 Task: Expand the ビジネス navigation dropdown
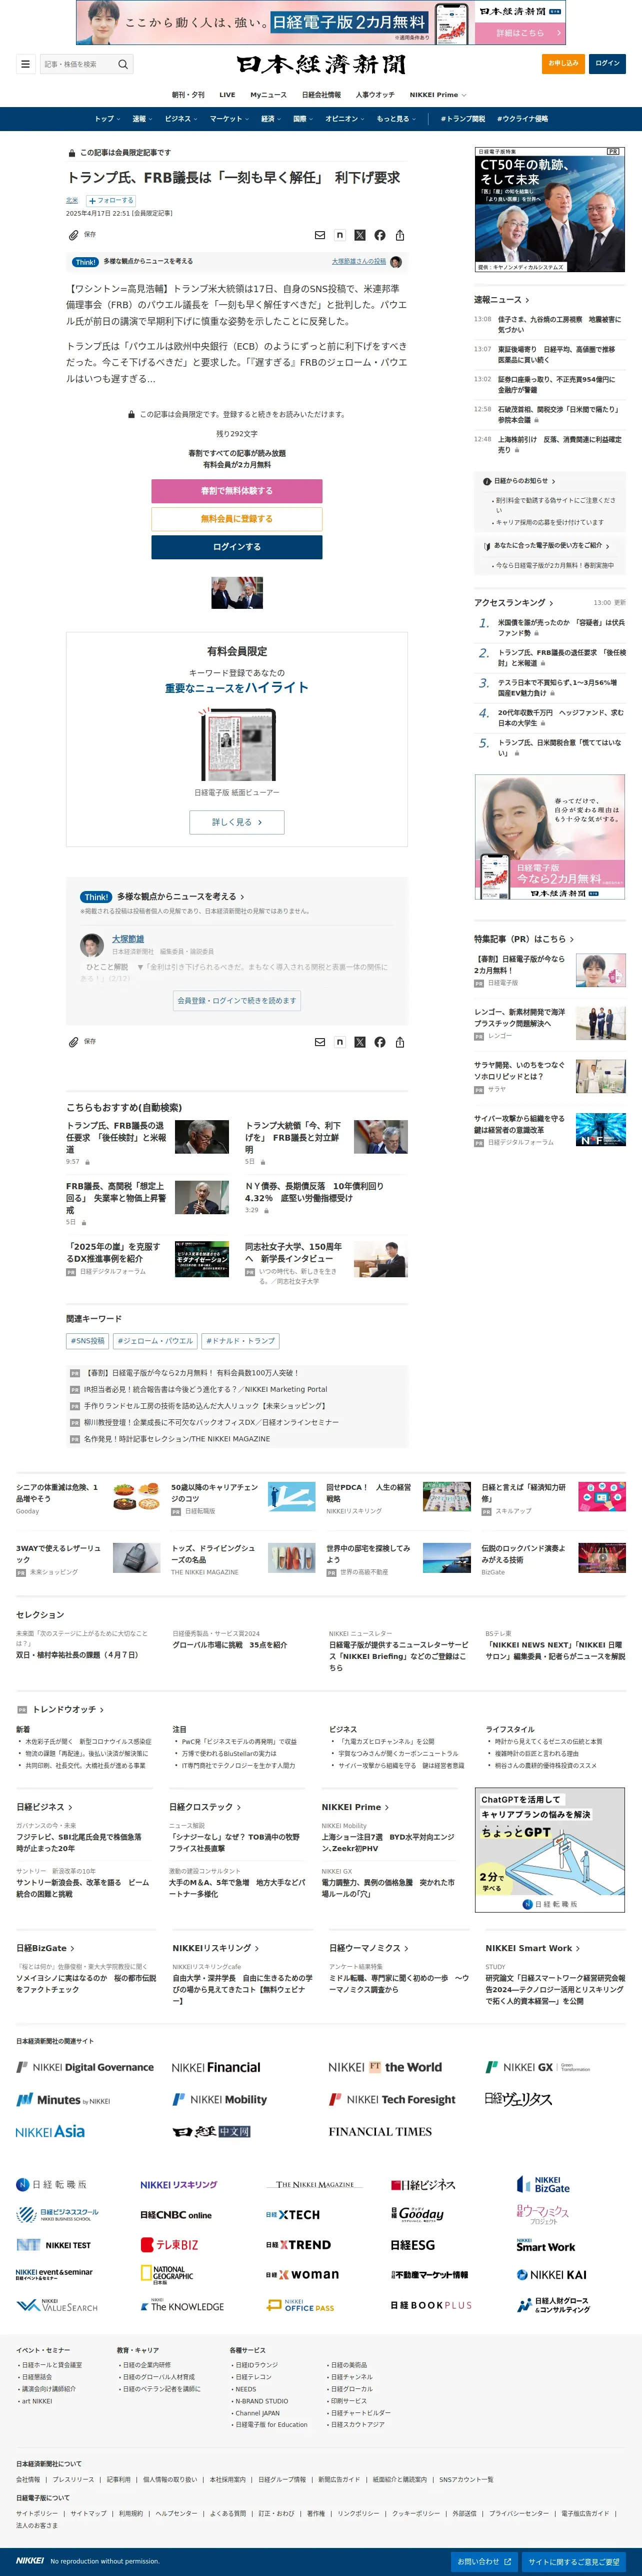tap(181, 119)
